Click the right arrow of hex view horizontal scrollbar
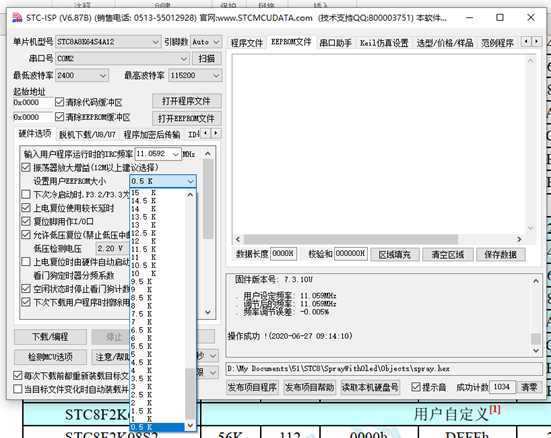 tap(519, 239)
